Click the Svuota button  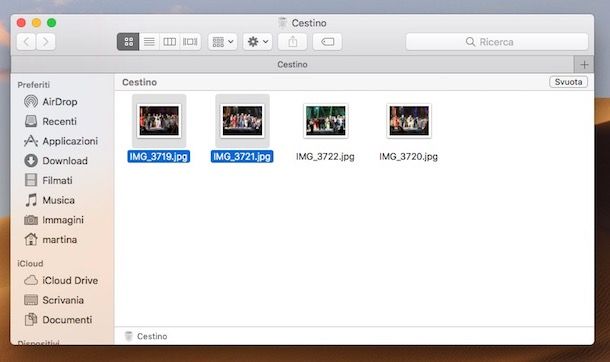coord(568,82)
